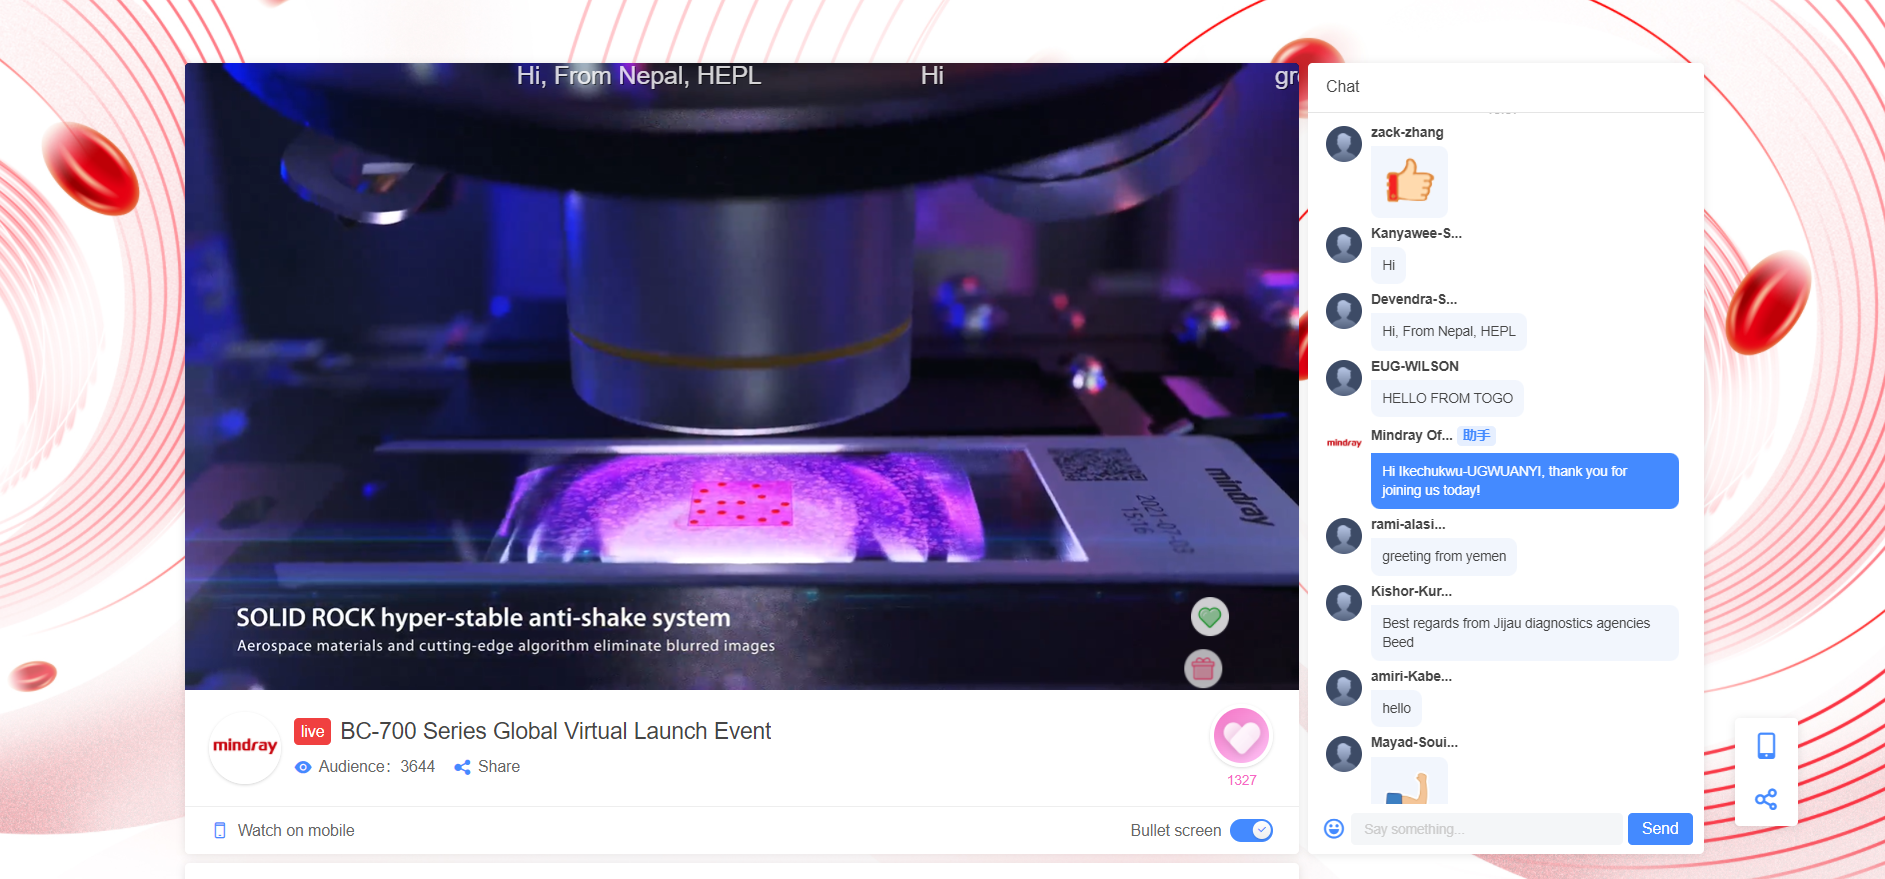Click the Mayad-Soui sticker message
1885x879 pixels.
tap(1409, 781)
